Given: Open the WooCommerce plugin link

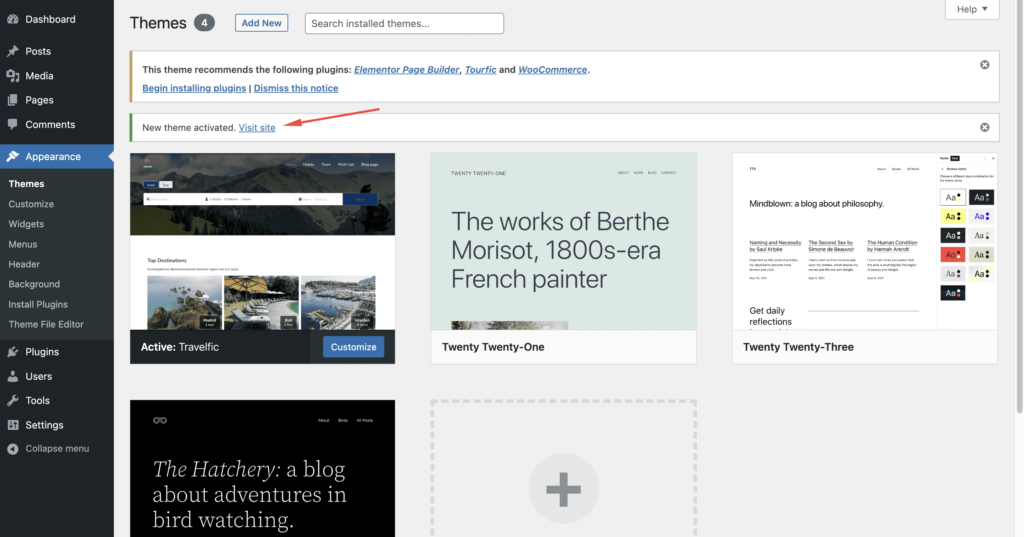Looking at the screenshot, I should 552,69.
